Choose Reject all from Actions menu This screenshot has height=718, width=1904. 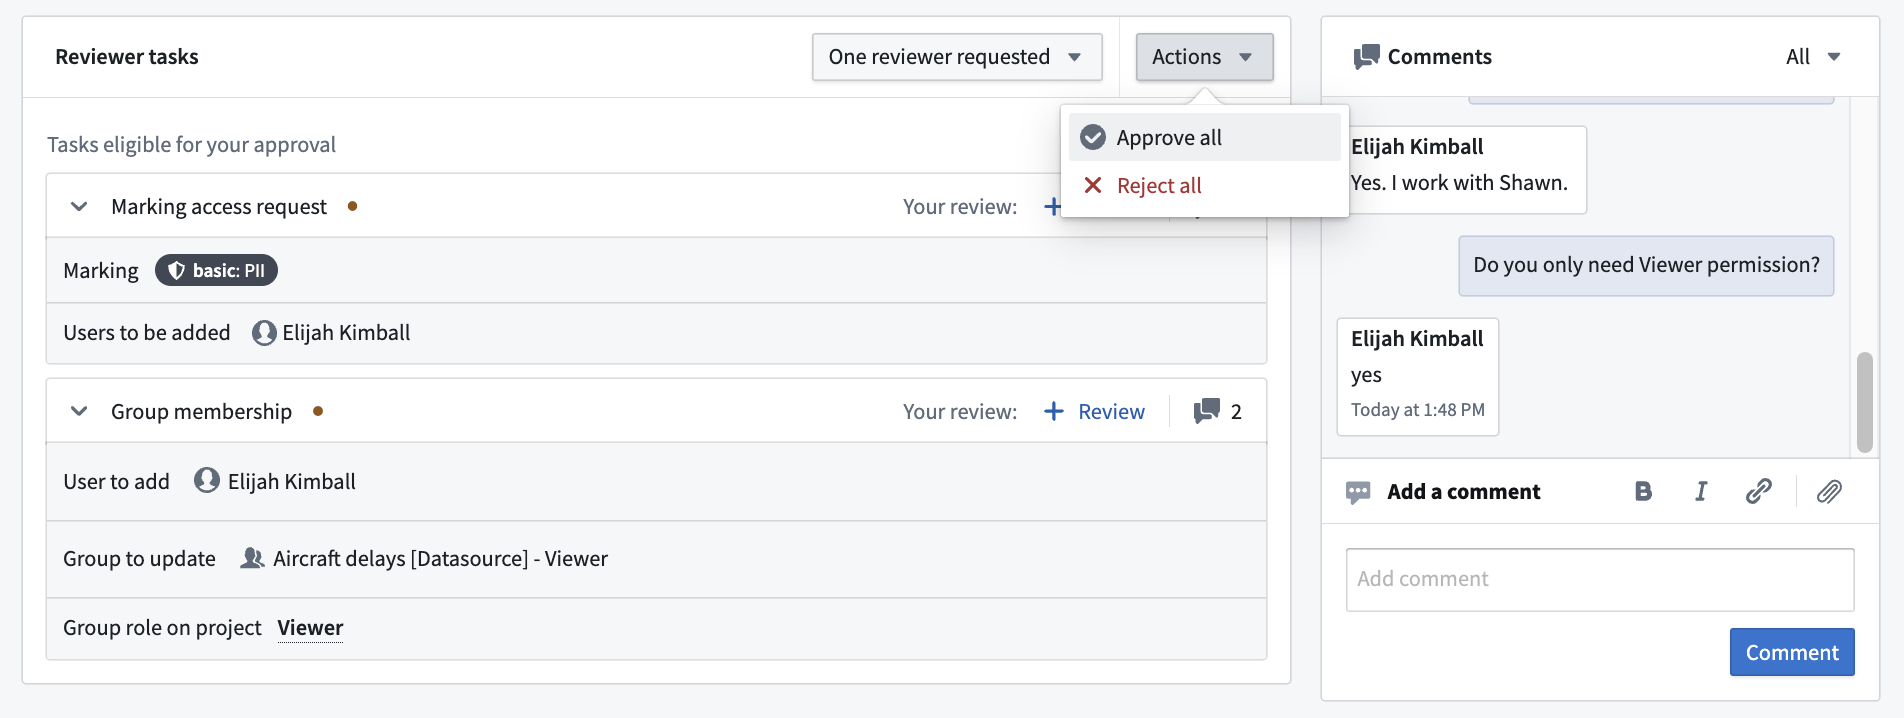1204,185
